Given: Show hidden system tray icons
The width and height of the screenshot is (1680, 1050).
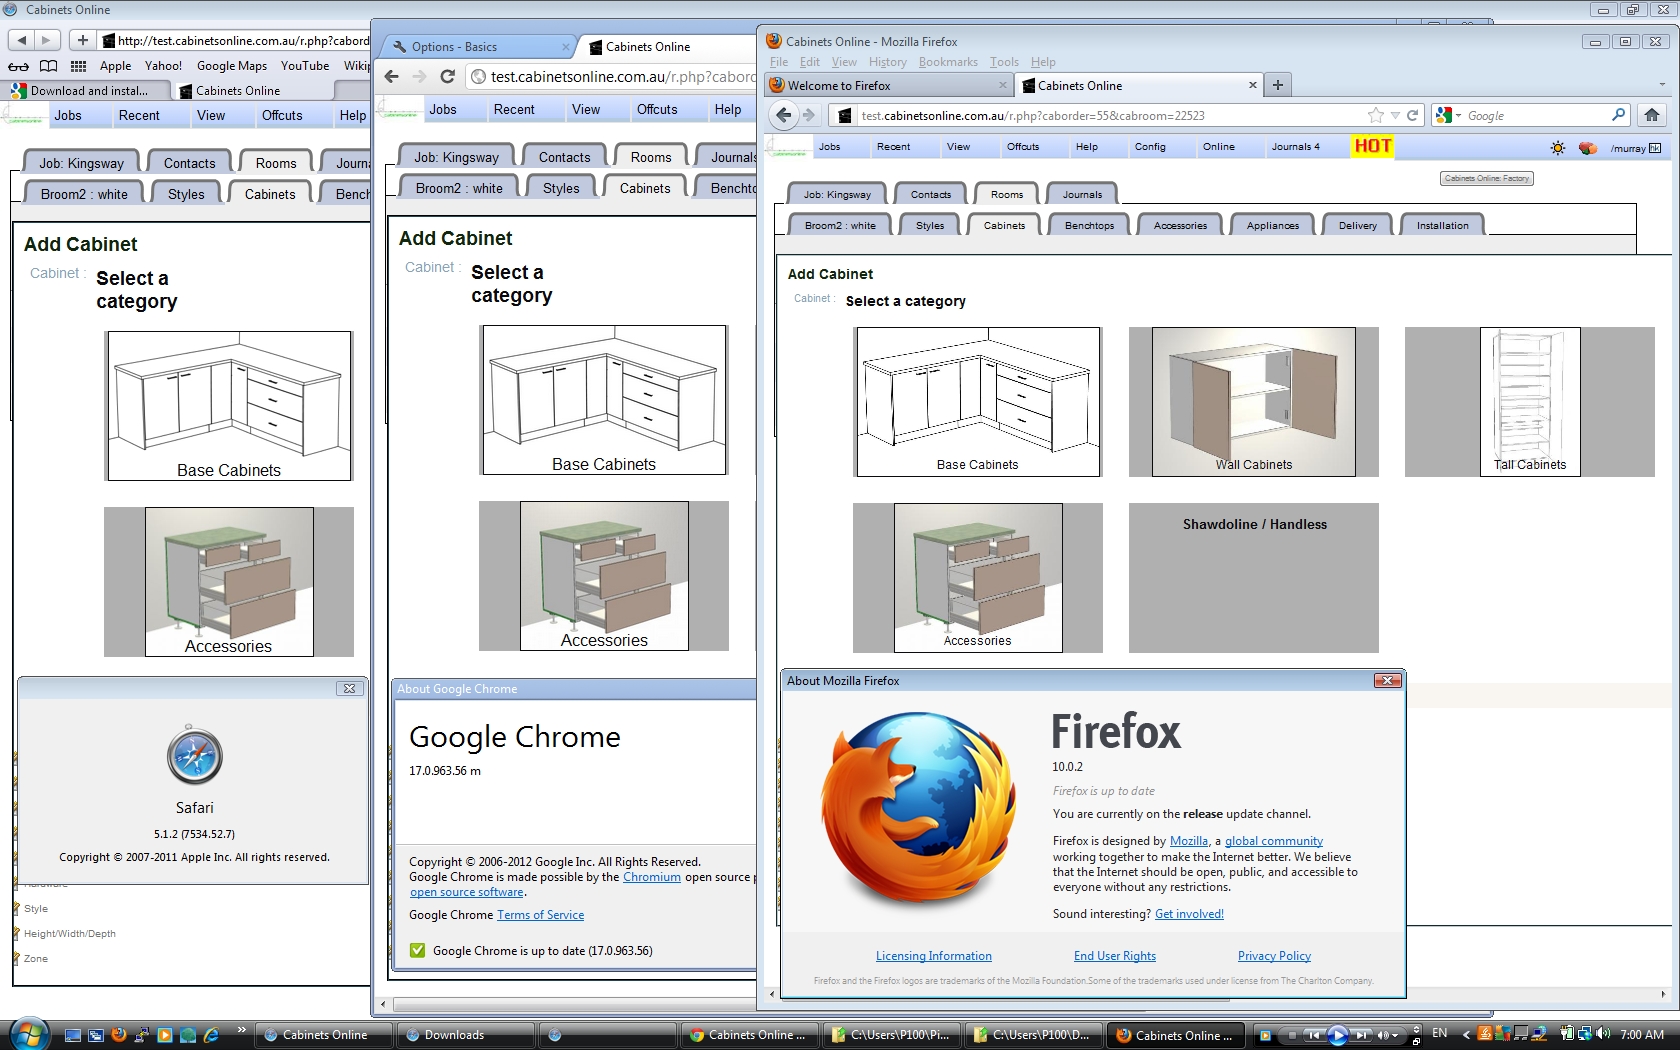Looking at the screenshot, I should pos(1466,1035).
